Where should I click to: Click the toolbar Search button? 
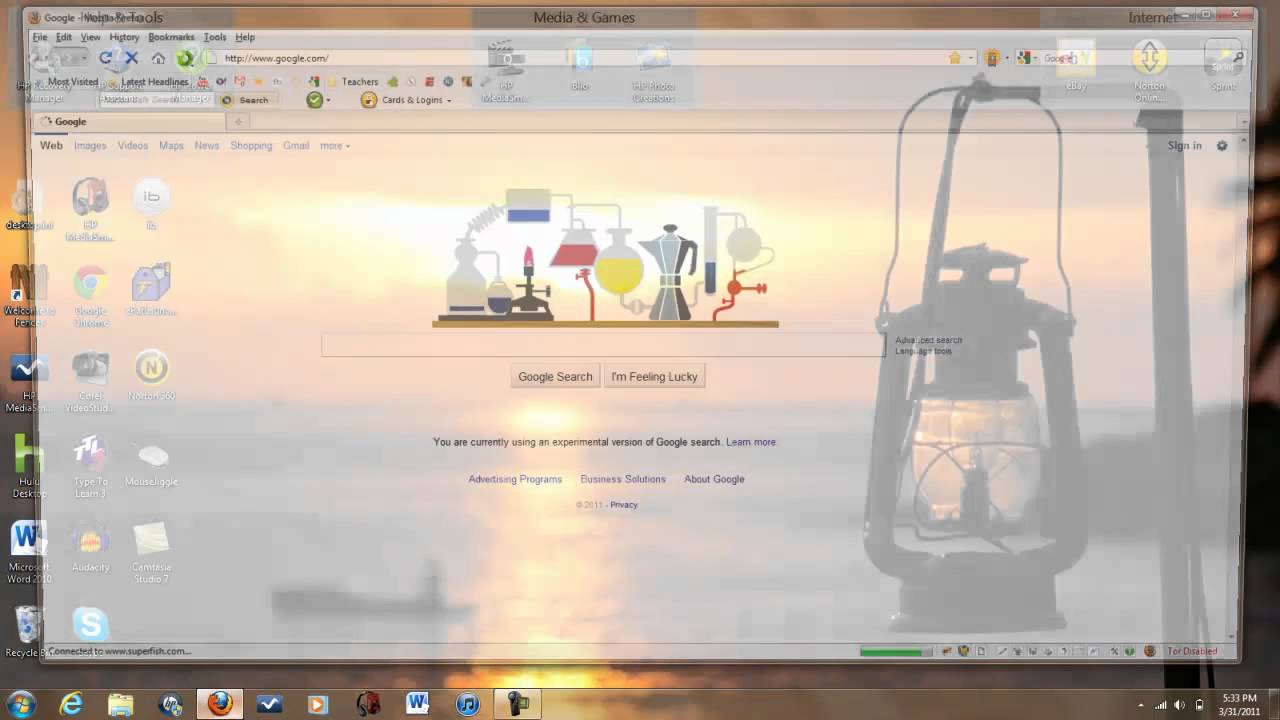(245, 100)
